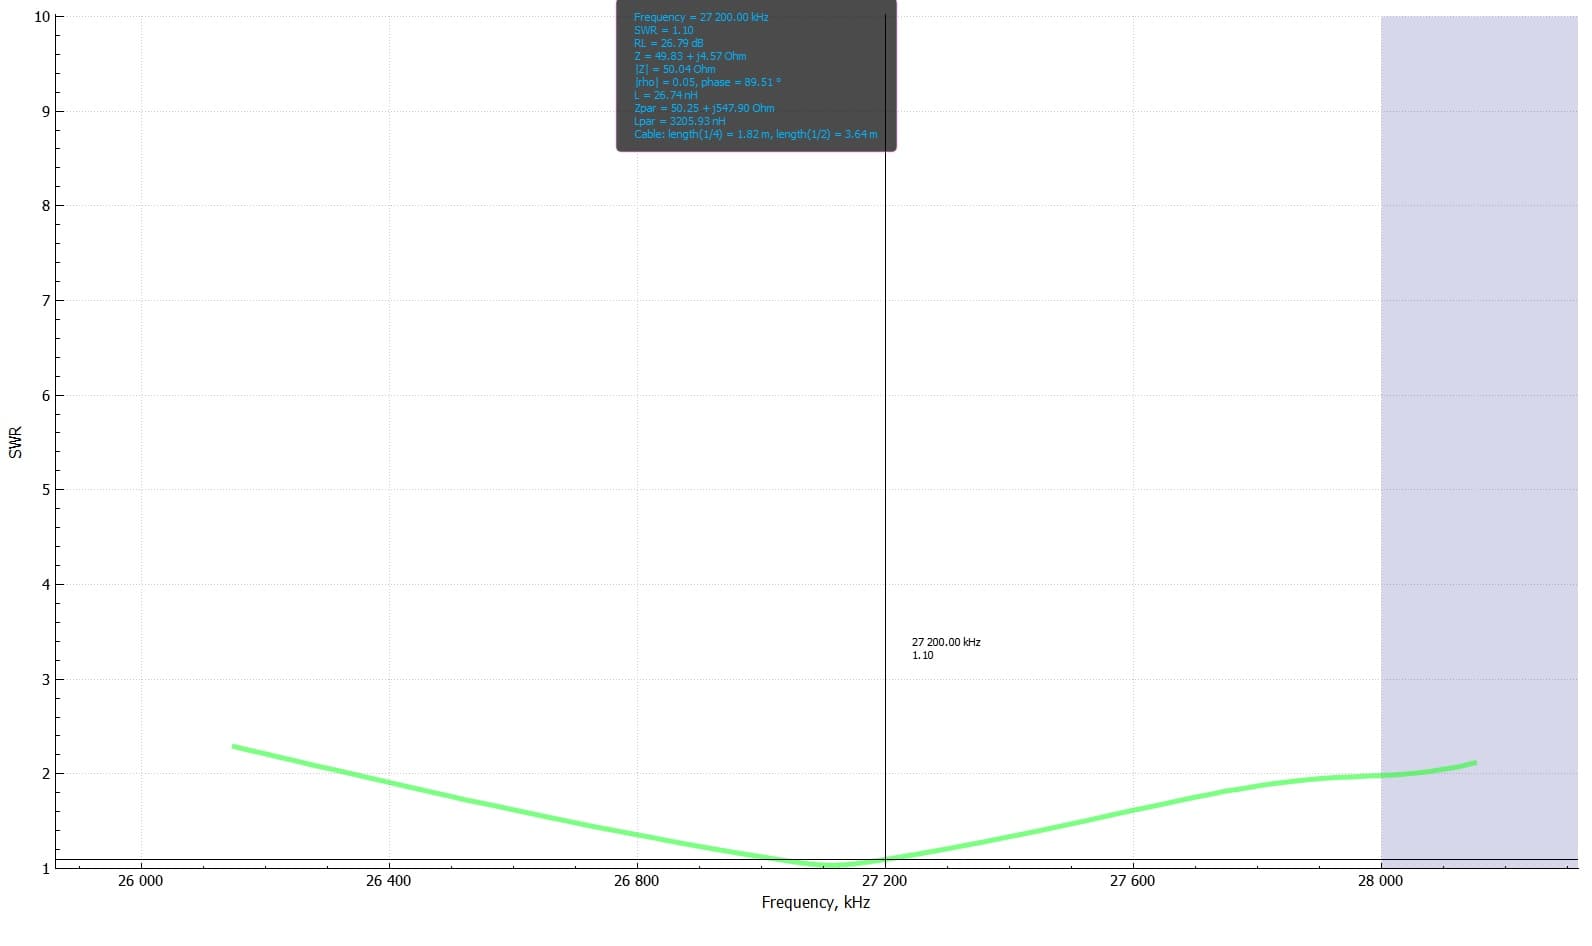Select the "RL = 26.79 dB" tooltip line
Viewport: 1592px width, 946px height.
pyautogui.click(x=669, y=43)
